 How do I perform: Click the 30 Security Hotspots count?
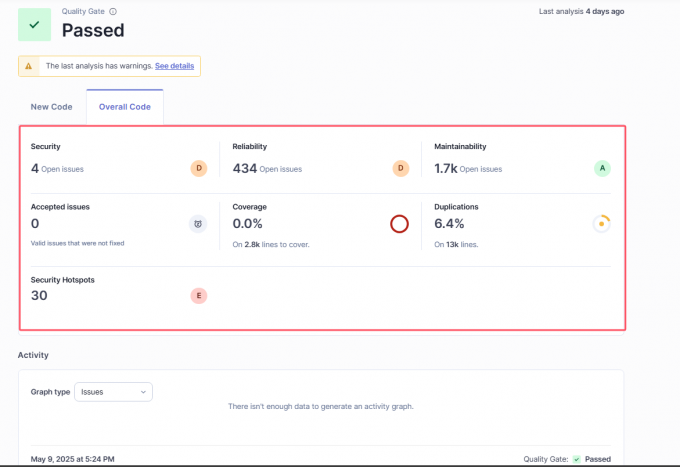40,295
